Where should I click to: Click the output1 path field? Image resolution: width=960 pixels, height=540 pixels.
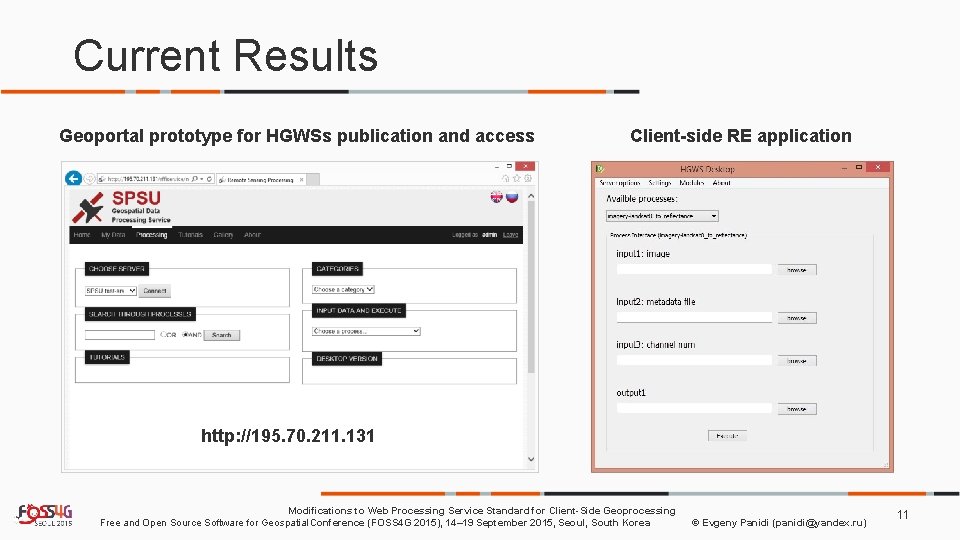[694, 408]
